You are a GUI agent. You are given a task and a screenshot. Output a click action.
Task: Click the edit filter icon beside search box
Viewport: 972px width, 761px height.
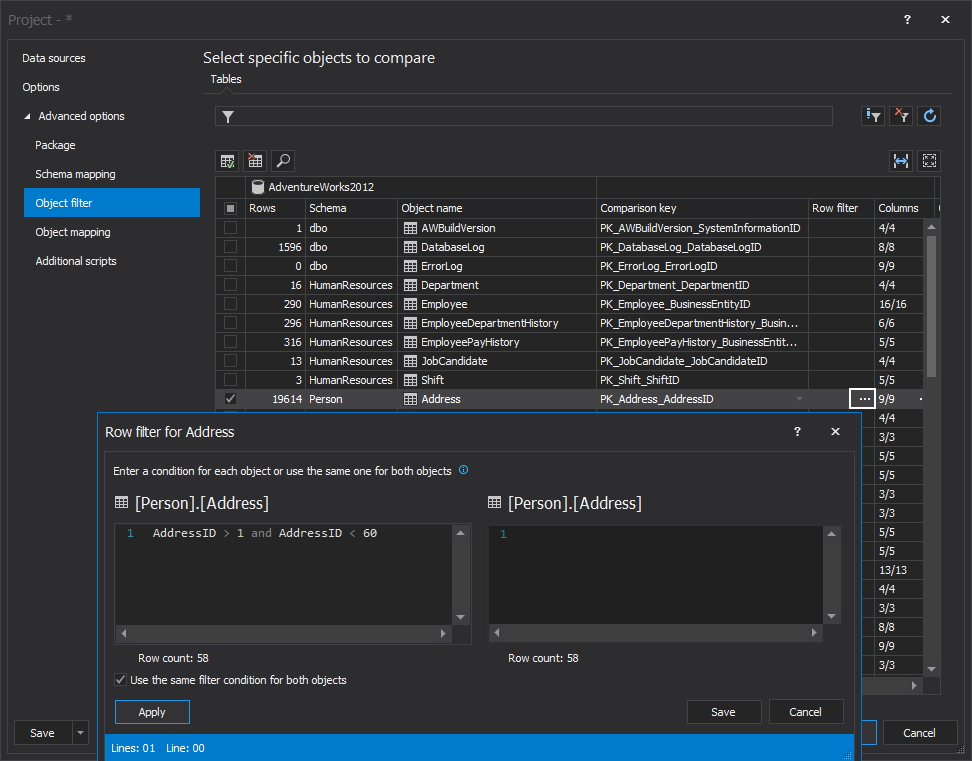click(872, 116)
